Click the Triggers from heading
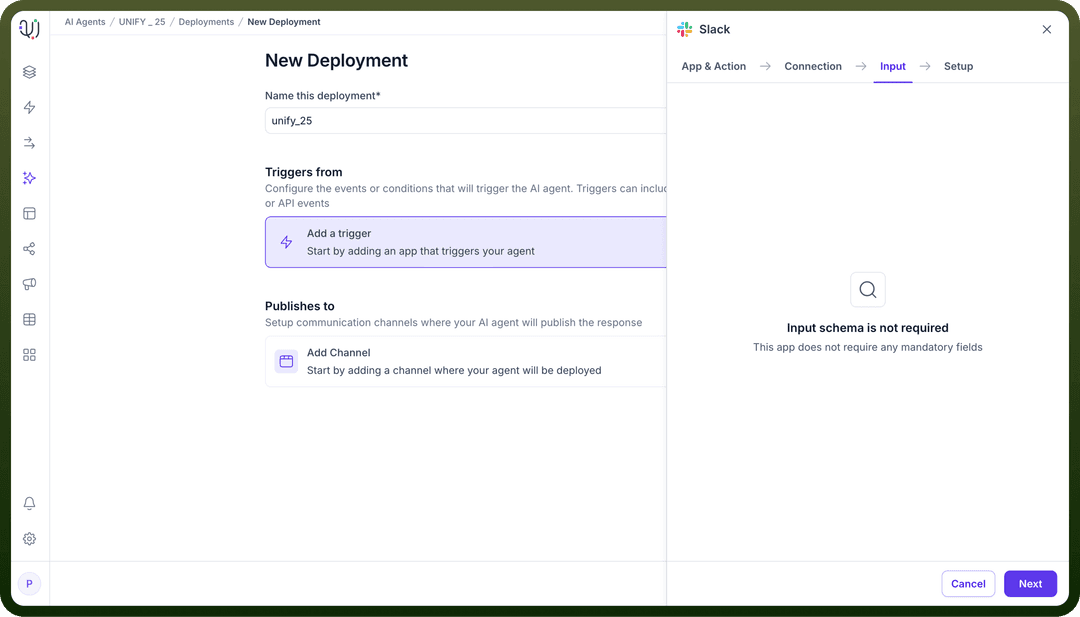The width and height of the screenshot is (1080, 617). click(x=304, y=172)
